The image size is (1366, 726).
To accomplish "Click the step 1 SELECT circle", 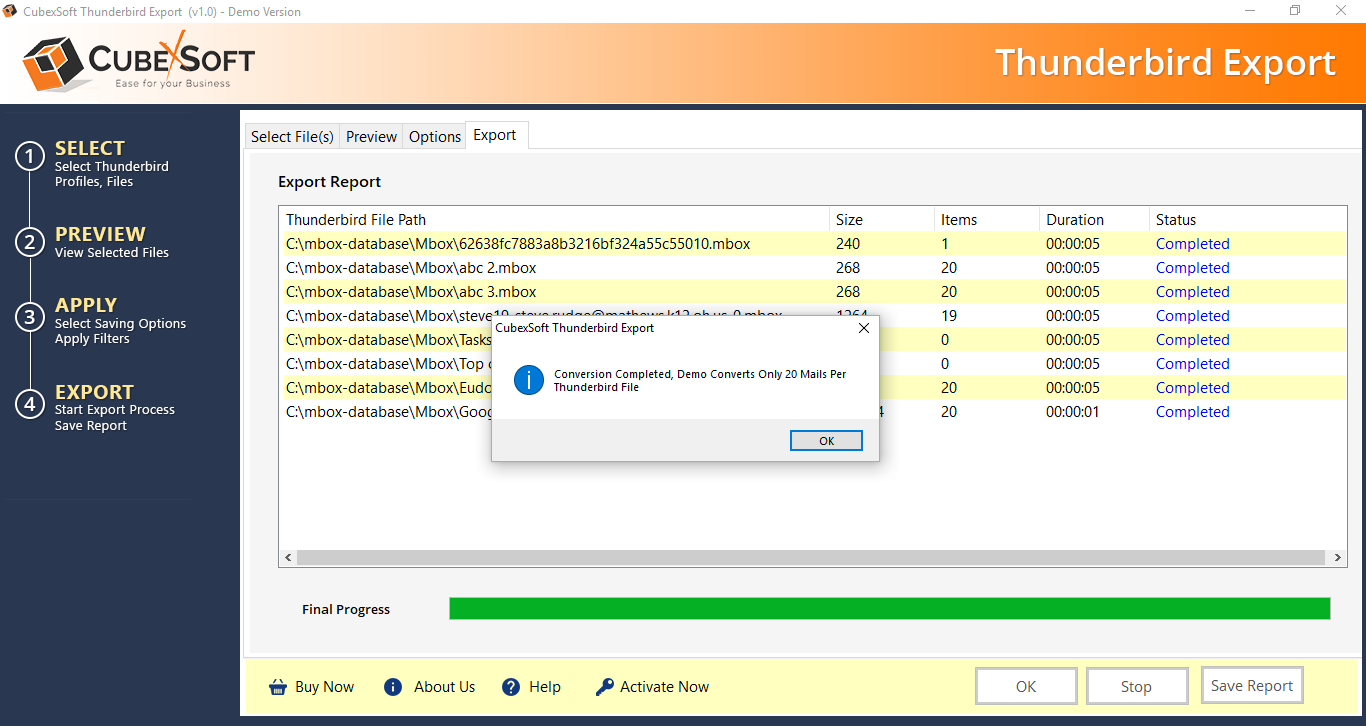I will click(x=30, y=156).
